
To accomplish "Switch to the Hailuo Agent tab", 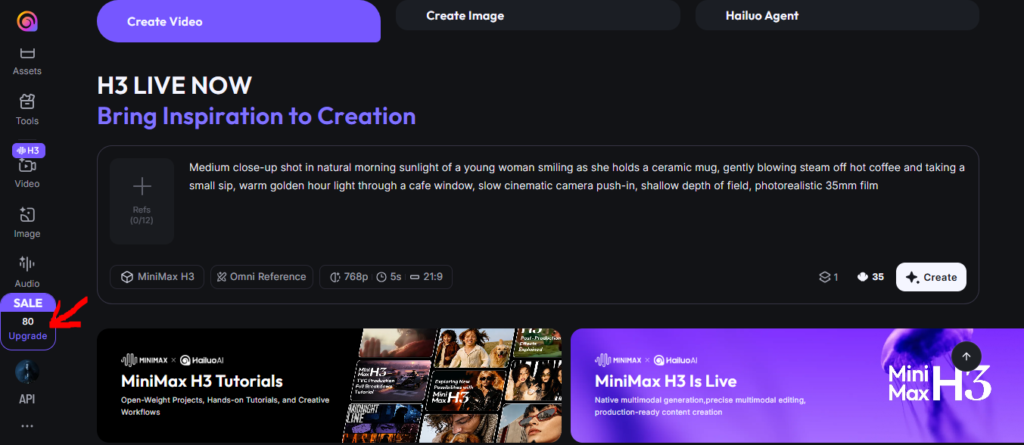I will tap(837, 15).
